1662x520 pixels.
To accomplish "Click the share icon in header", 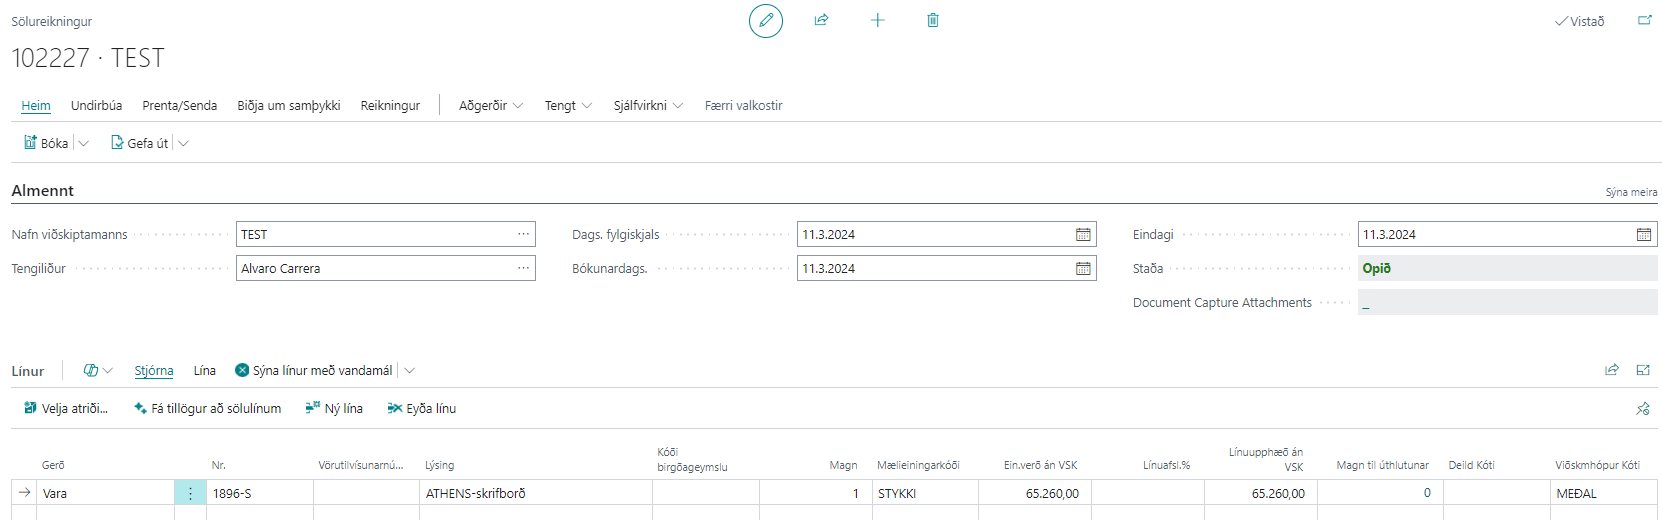I will coord(821,20).
